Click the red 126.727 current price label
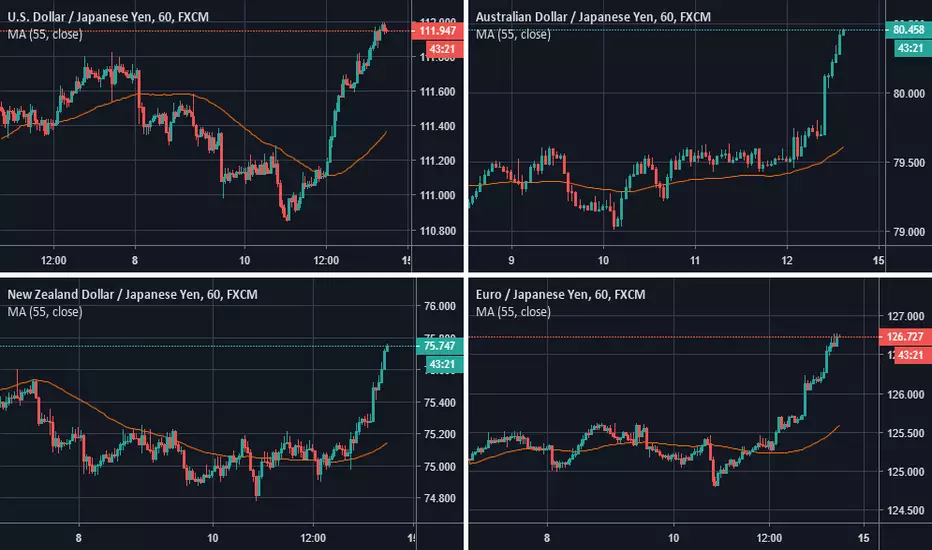This screenshot has height=550, width=932. click(904, 337)
